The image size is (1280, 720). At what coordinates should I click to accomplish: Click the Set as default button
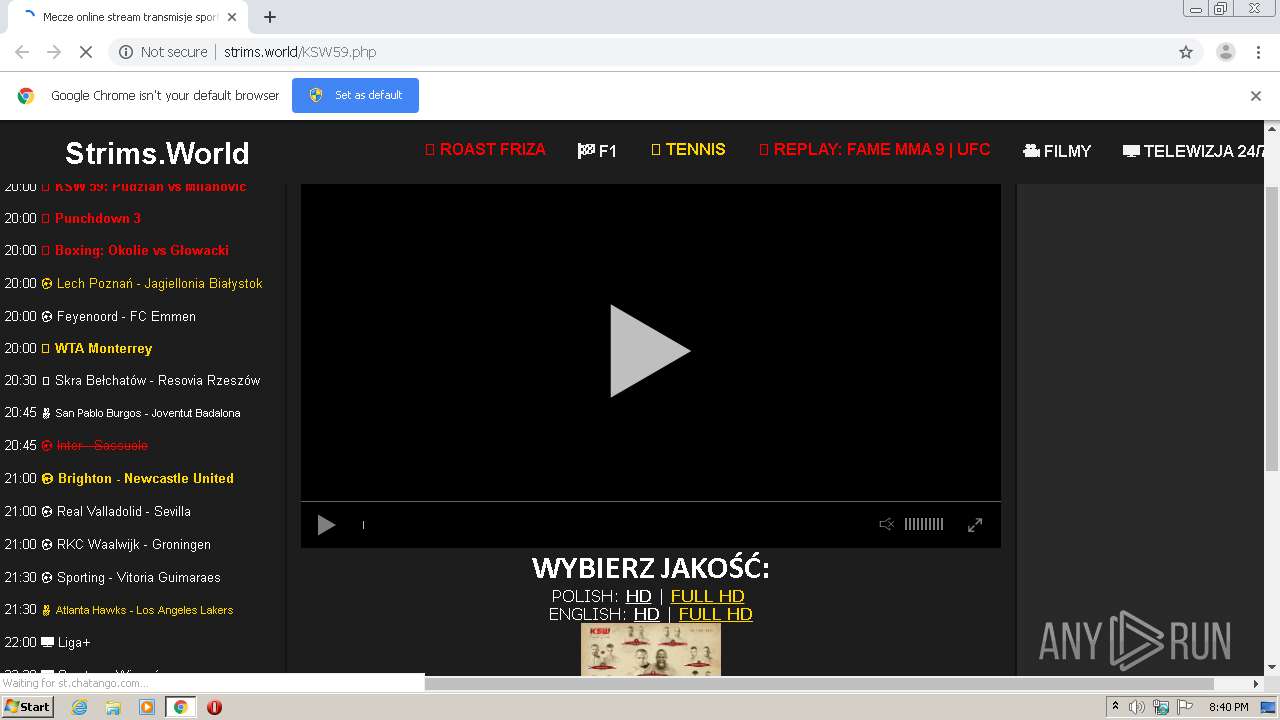click(x=355, y=95)
